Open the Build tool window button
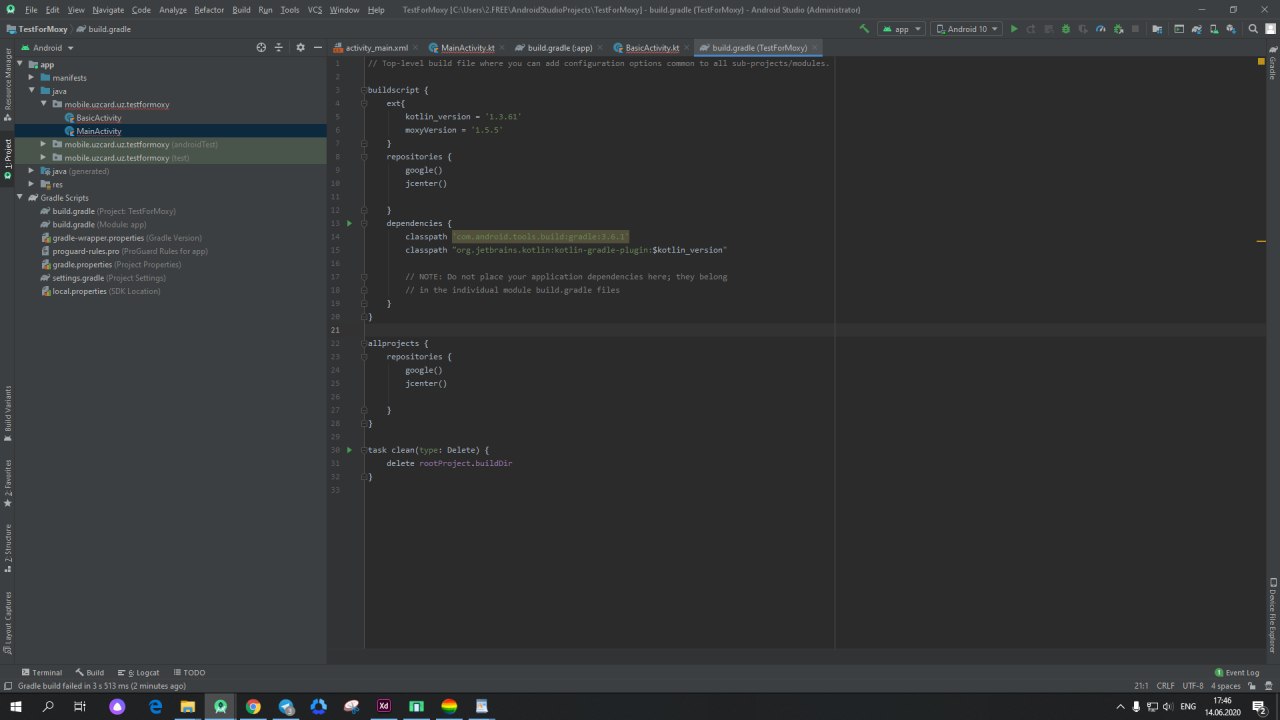The height and width of the screenshot is (720, 1280). (89, 673)
